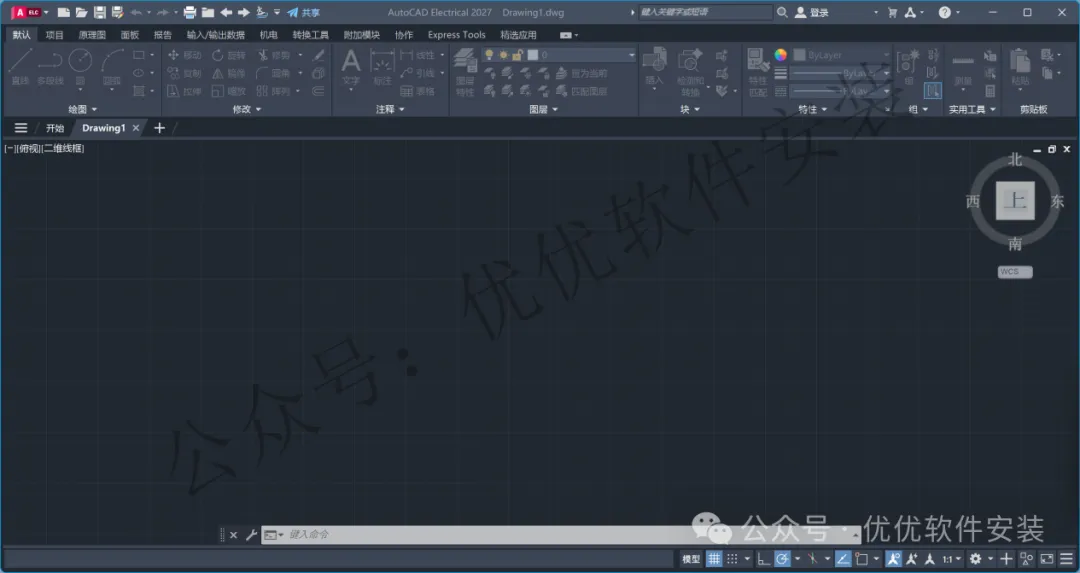This screenshot has width=1080, height=573.
Task: Click the Table (表格) tool
Action: [x=417, y=91]
